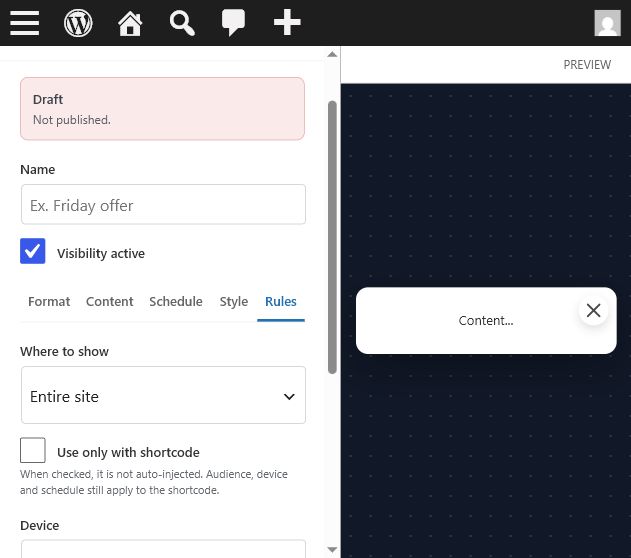Click the PREVIEW label
The height and width of the screenshot is (558, 631).
pos(587,64)
